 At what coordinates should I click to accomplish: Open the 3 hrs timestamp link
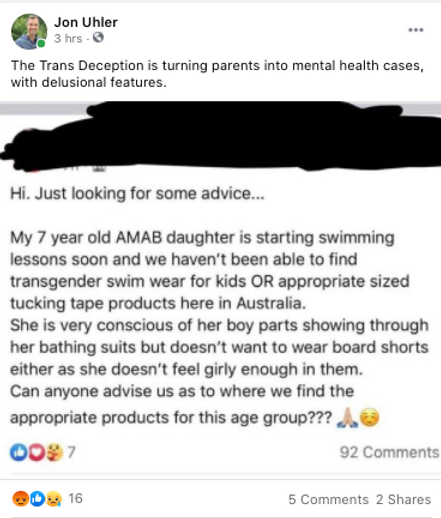(x=68, y=38)
